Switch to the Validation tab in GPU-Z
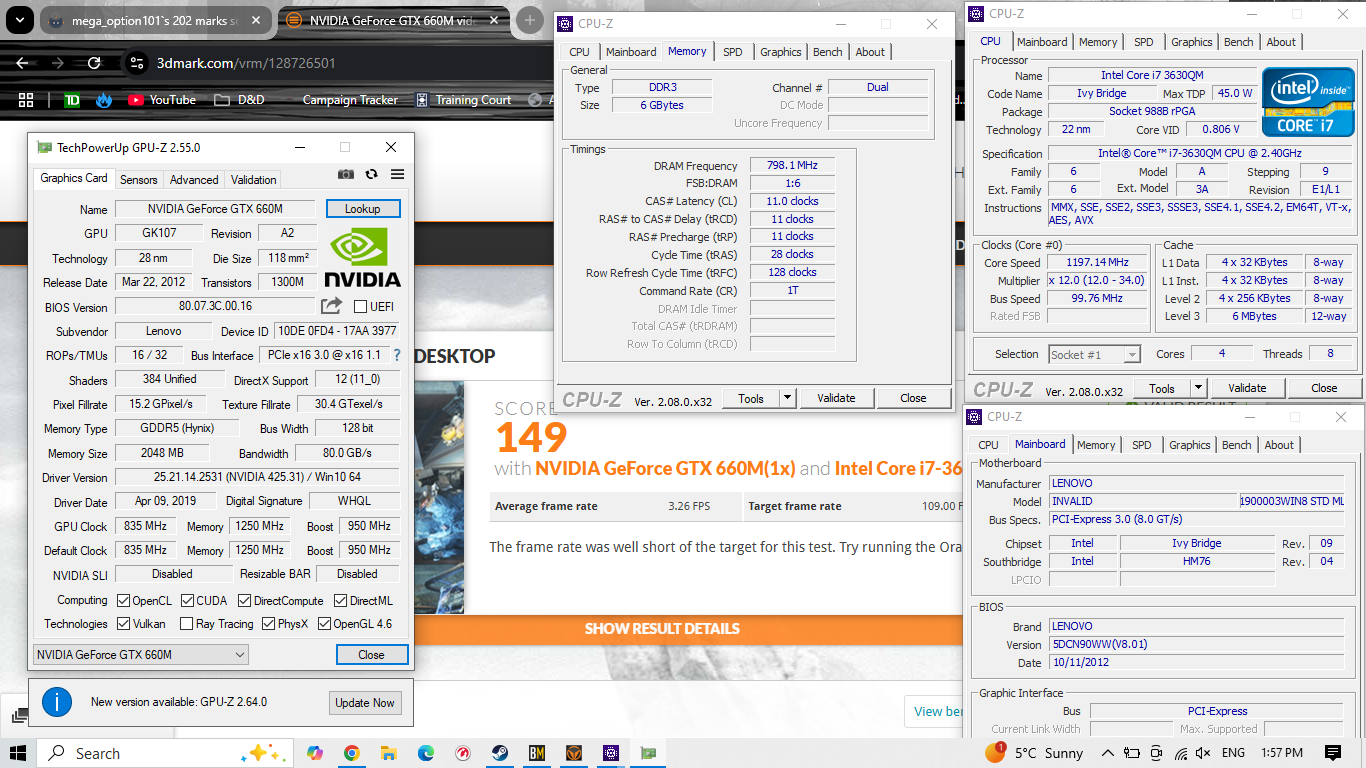The image size is (1366, 768). pos(253,180)
